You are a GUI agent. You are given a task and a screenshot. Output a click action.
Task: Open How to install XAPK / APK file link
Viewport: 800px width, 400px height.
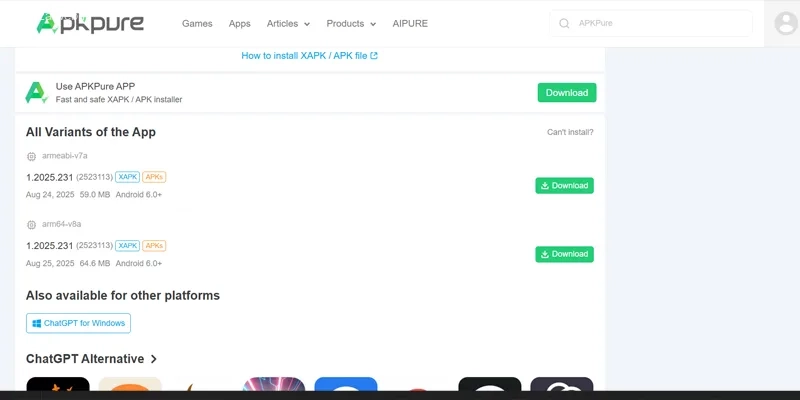[309, 56]
